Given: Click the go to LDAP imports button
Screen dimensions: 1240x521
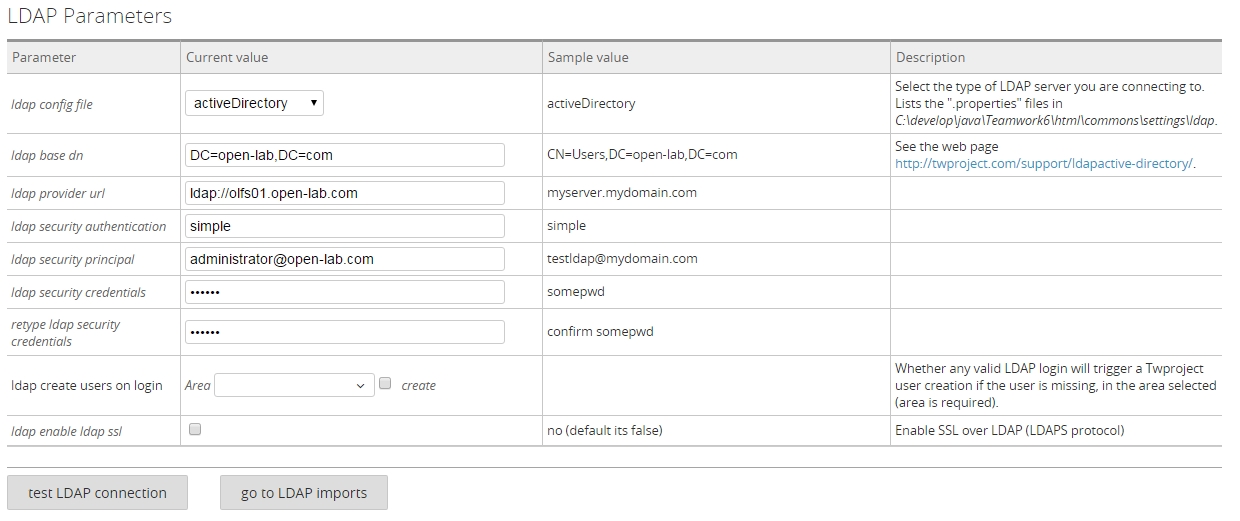Looking at the screenshot, I should (x=303, y=493).
